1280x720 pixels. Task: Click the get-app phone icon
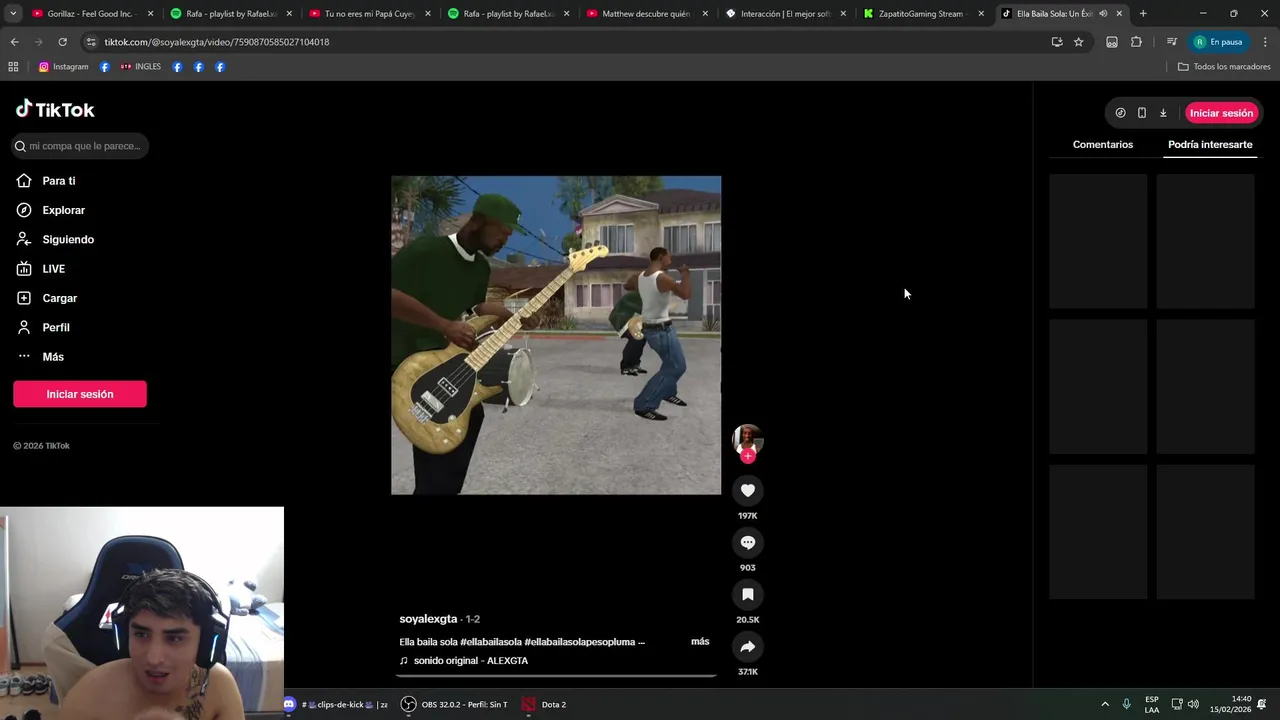[1141, 113]
